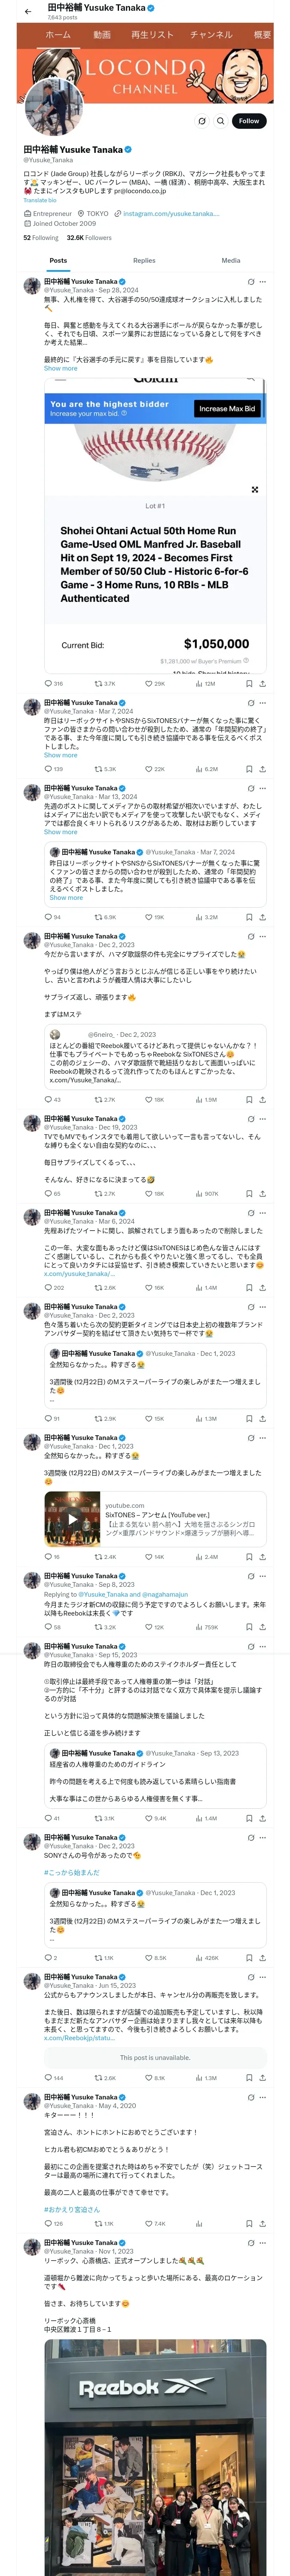Expand "Show more" on the Mar 7, 2024 post
Viewport: 290px width, 2576px height.
pyautogui.click(x=60, y=755)
